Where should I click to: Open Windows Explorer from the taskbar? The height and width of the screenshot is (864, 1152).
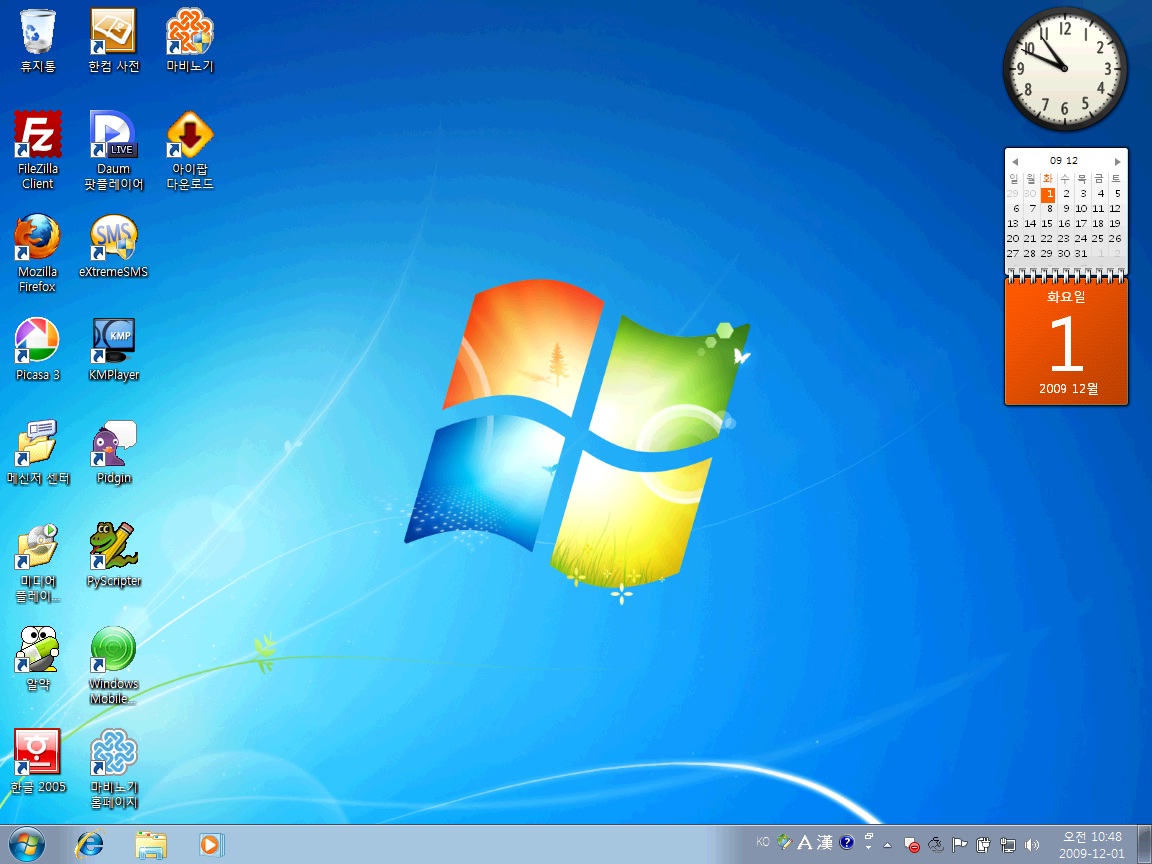click(151, 845)
